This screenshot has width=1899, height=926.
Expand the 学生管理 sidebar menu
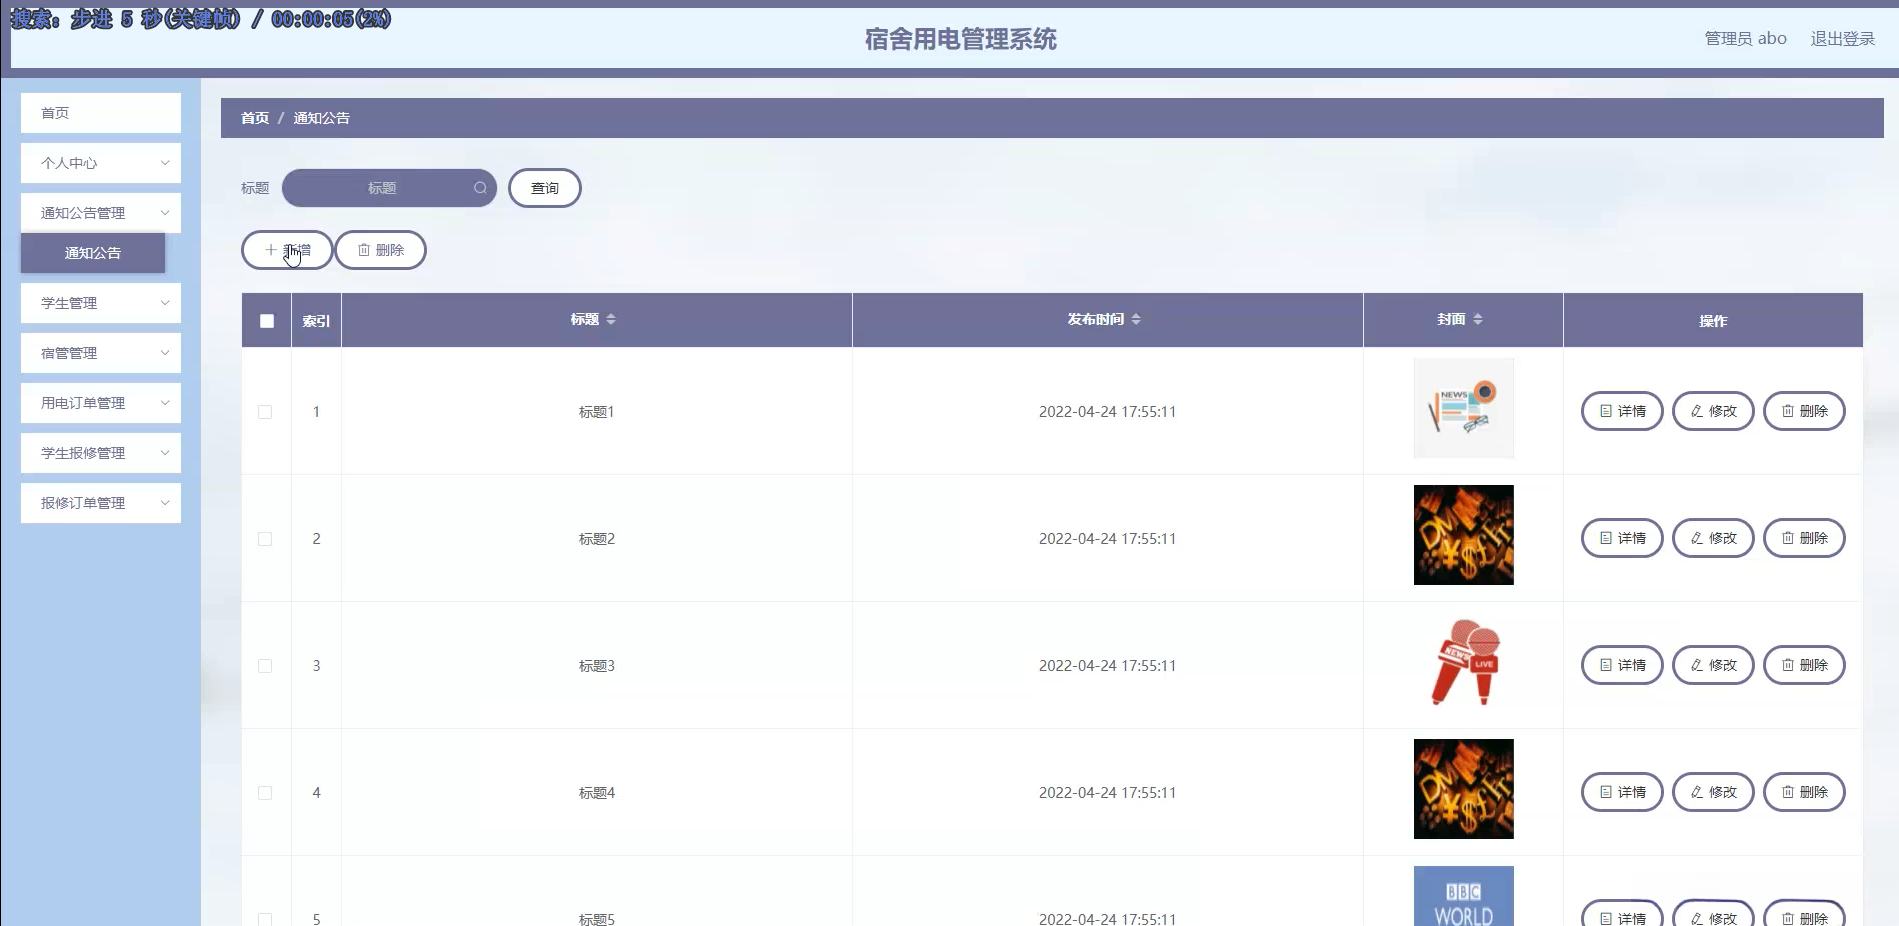point(101,303)
